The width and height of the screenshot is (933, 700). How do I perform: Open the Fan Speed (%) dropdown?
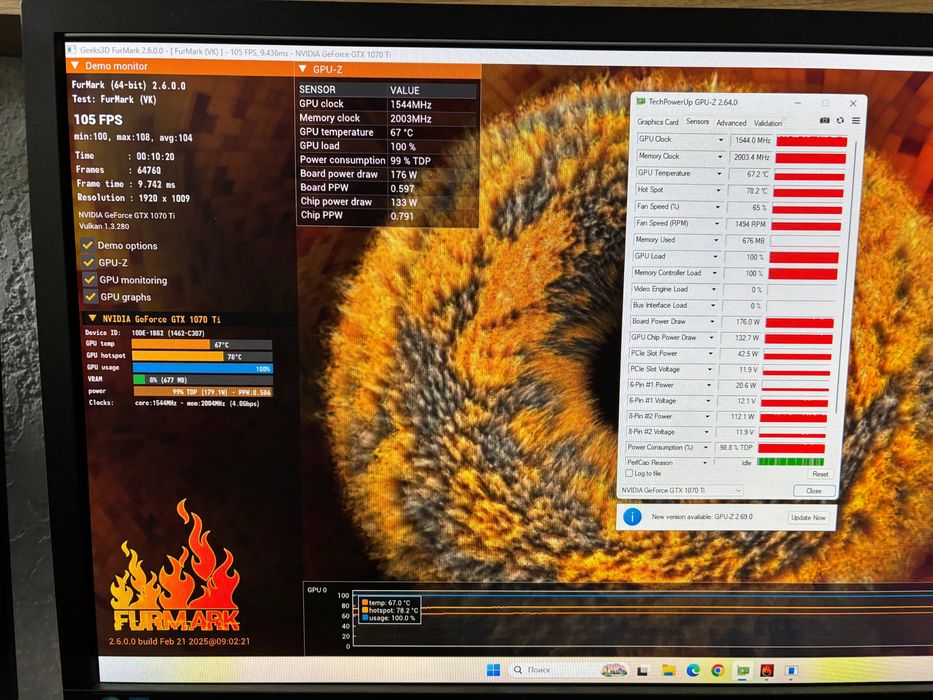(x=718, y=207)
